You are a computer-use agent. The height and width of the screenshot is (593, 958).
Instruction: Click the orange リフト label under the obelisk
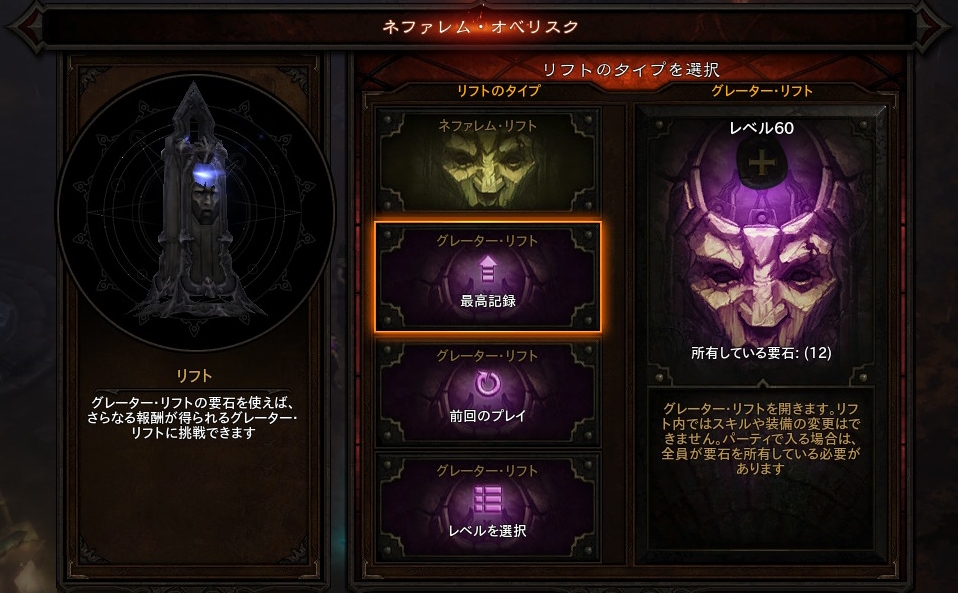point(194,376)
